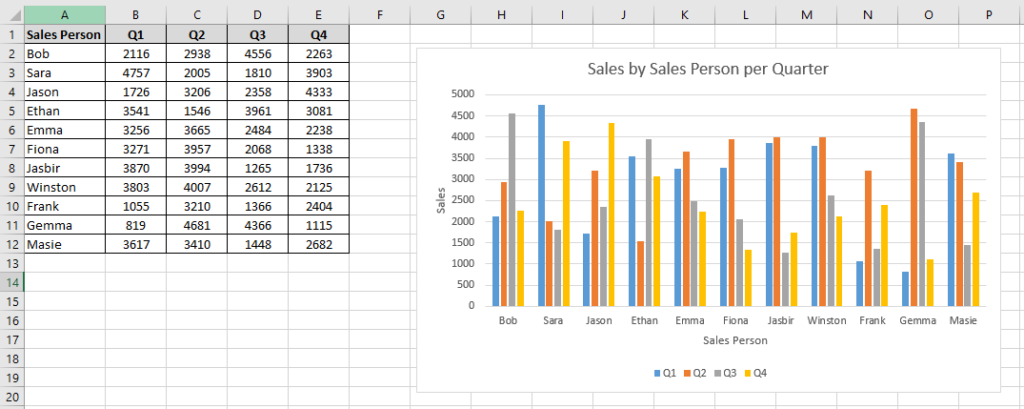Click cell A1 Sales Person header

point(64,34)
